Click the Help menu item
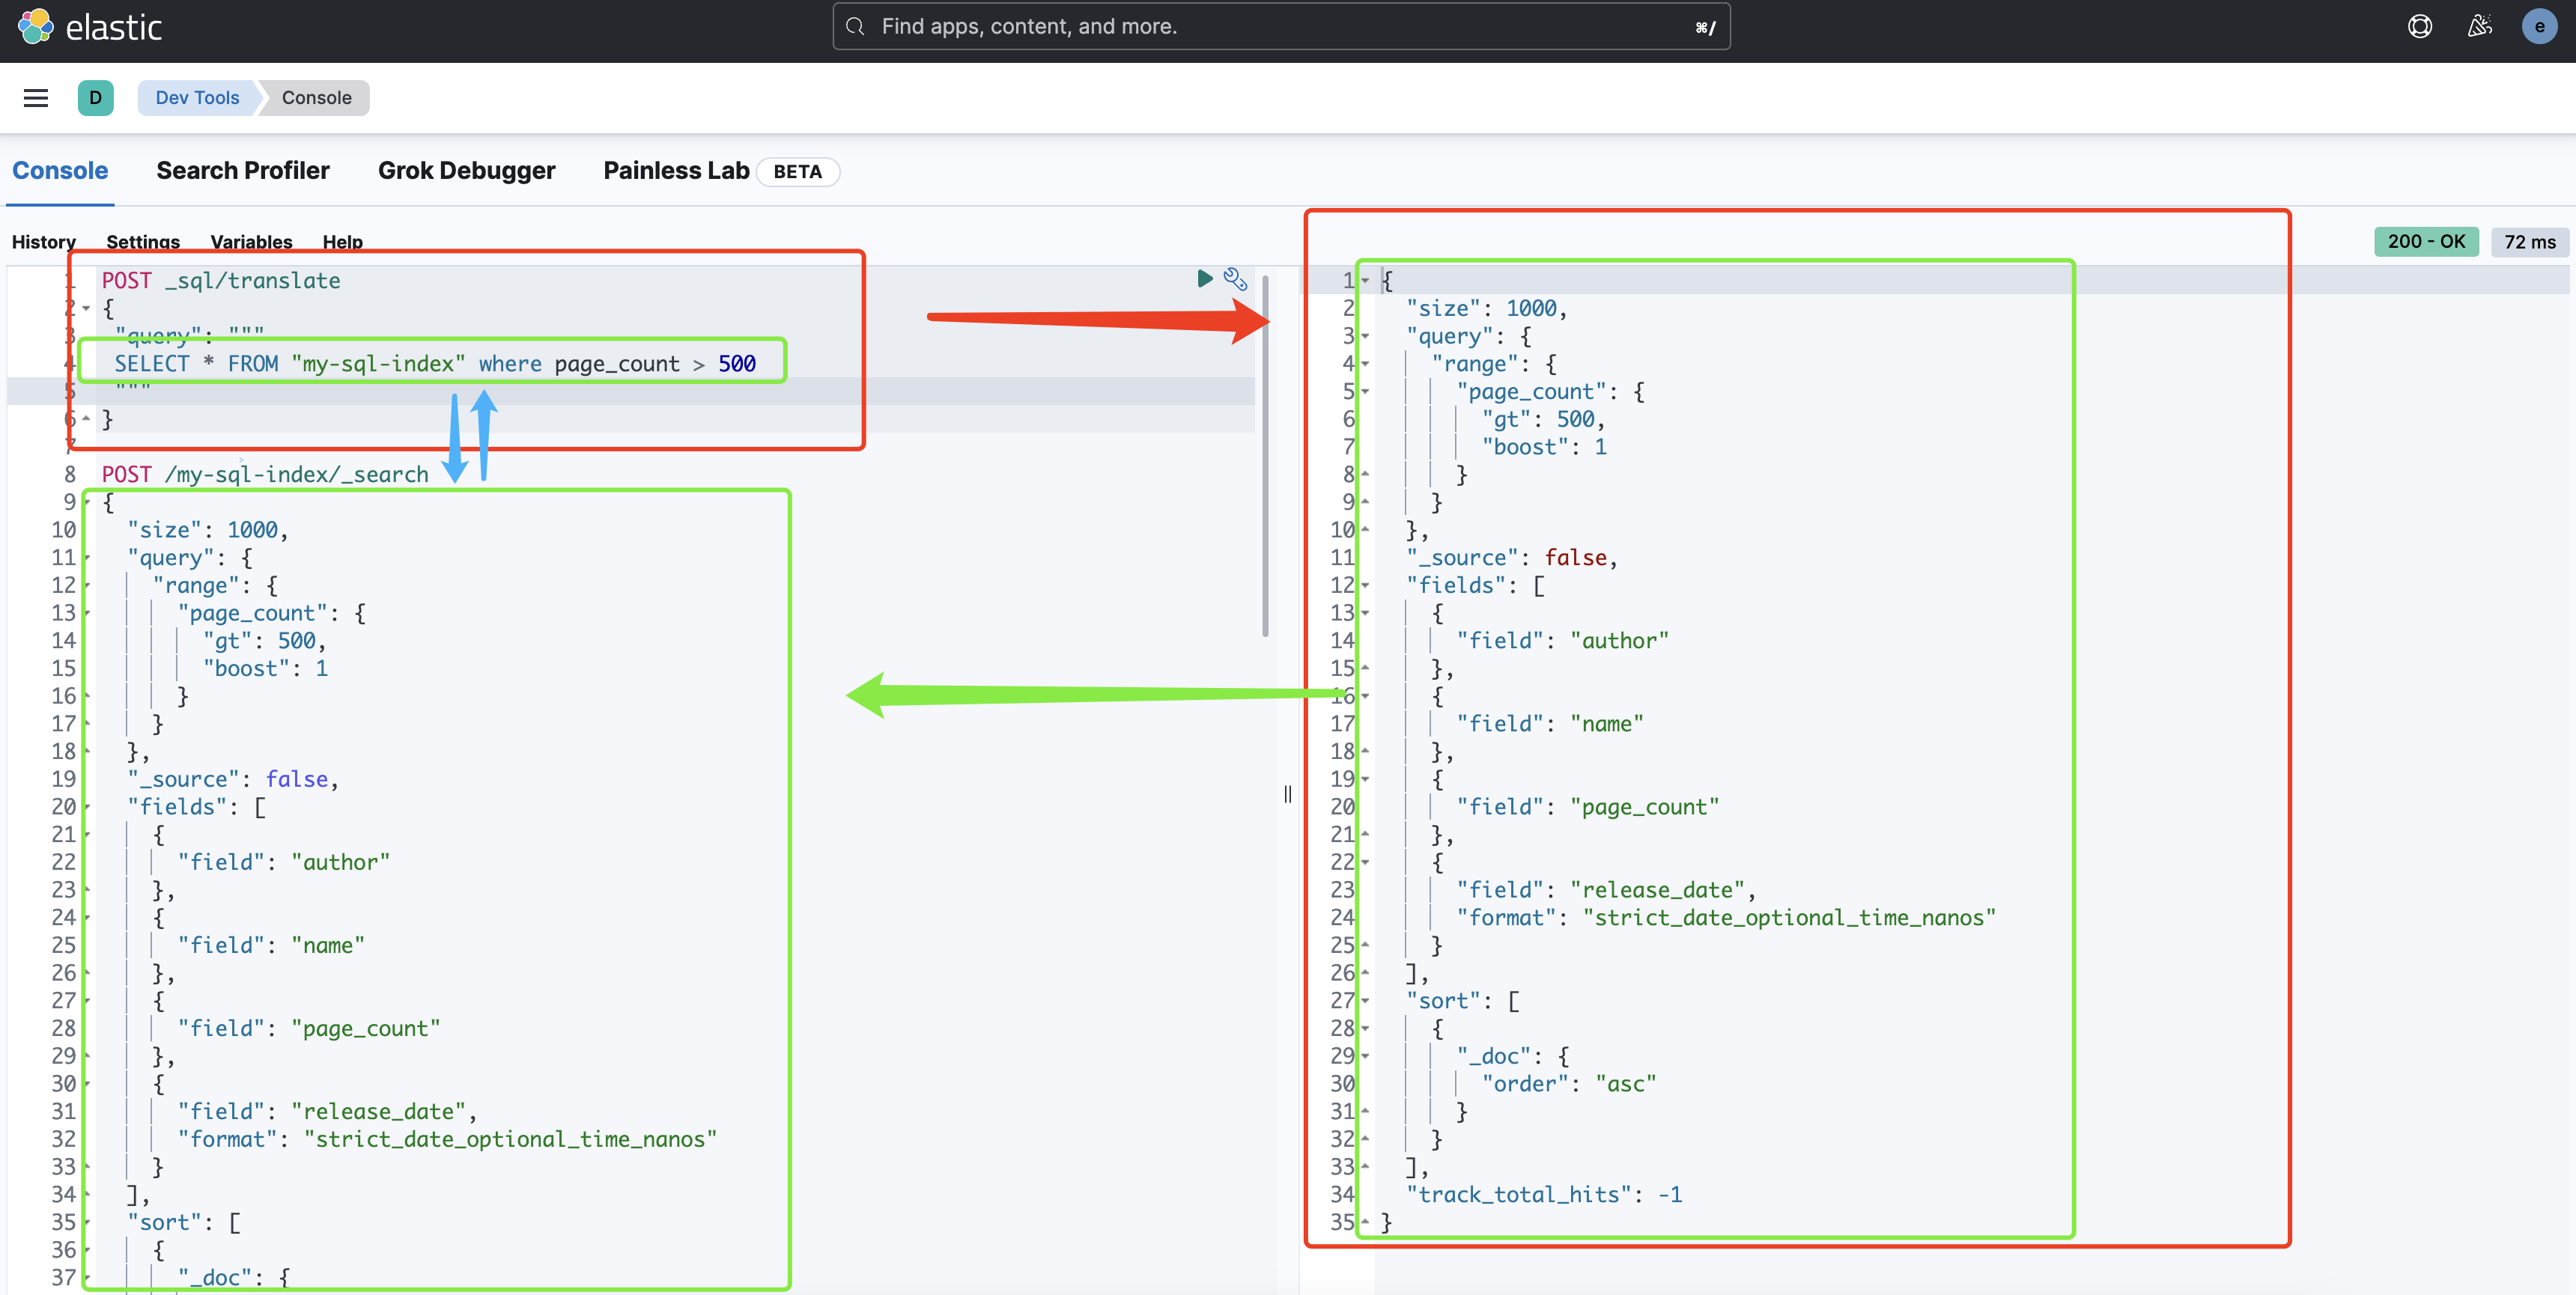Viewport: 2576px width, 1295px height. pos(341,241)
